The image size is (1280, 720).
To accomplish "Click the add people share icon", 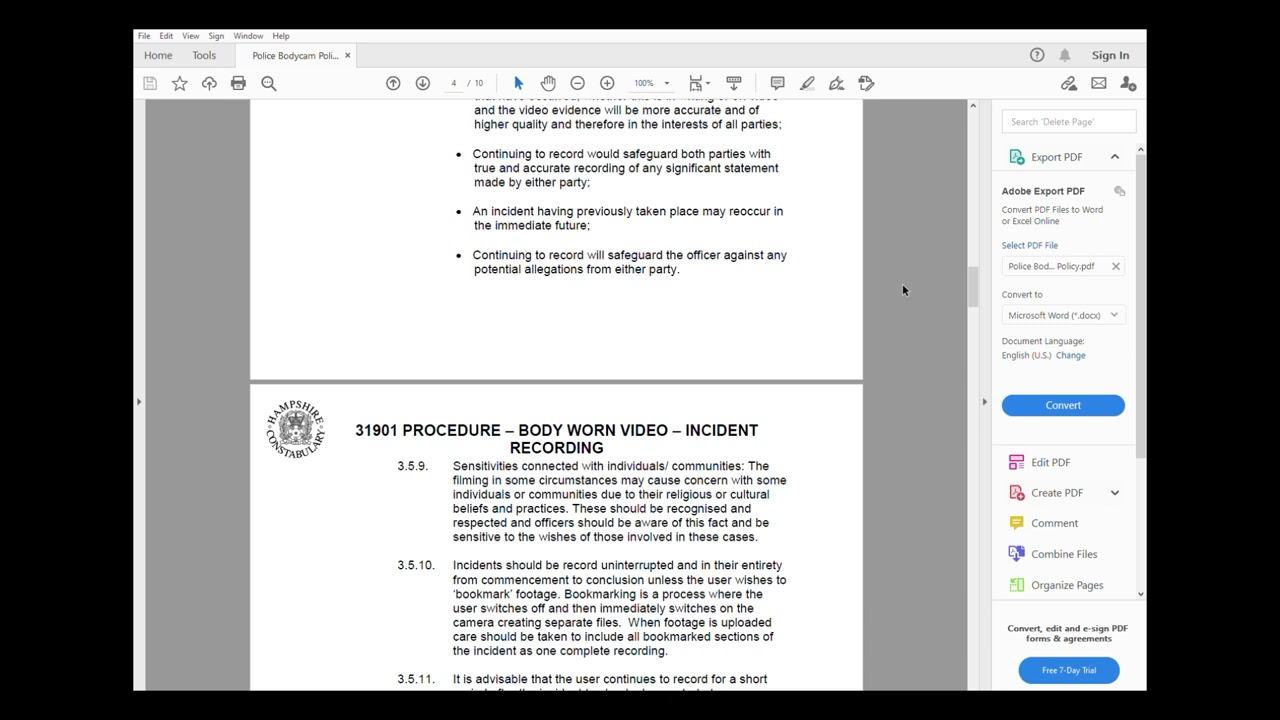I will coord(1128,83).
